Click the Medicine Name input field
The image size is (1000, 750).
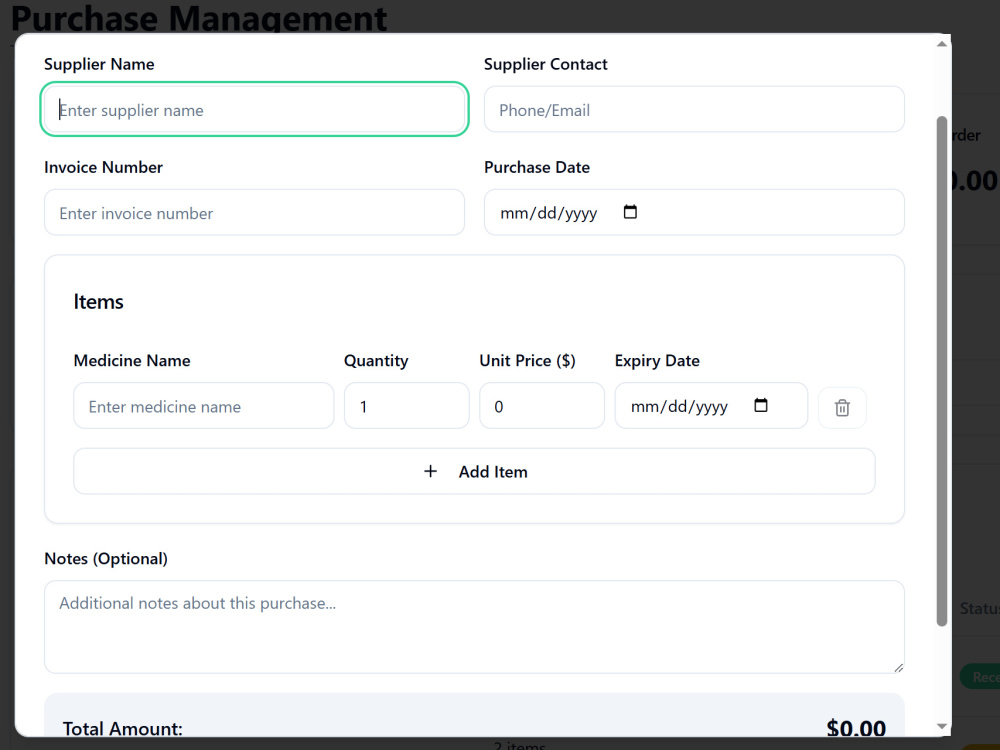coord(203,406)
